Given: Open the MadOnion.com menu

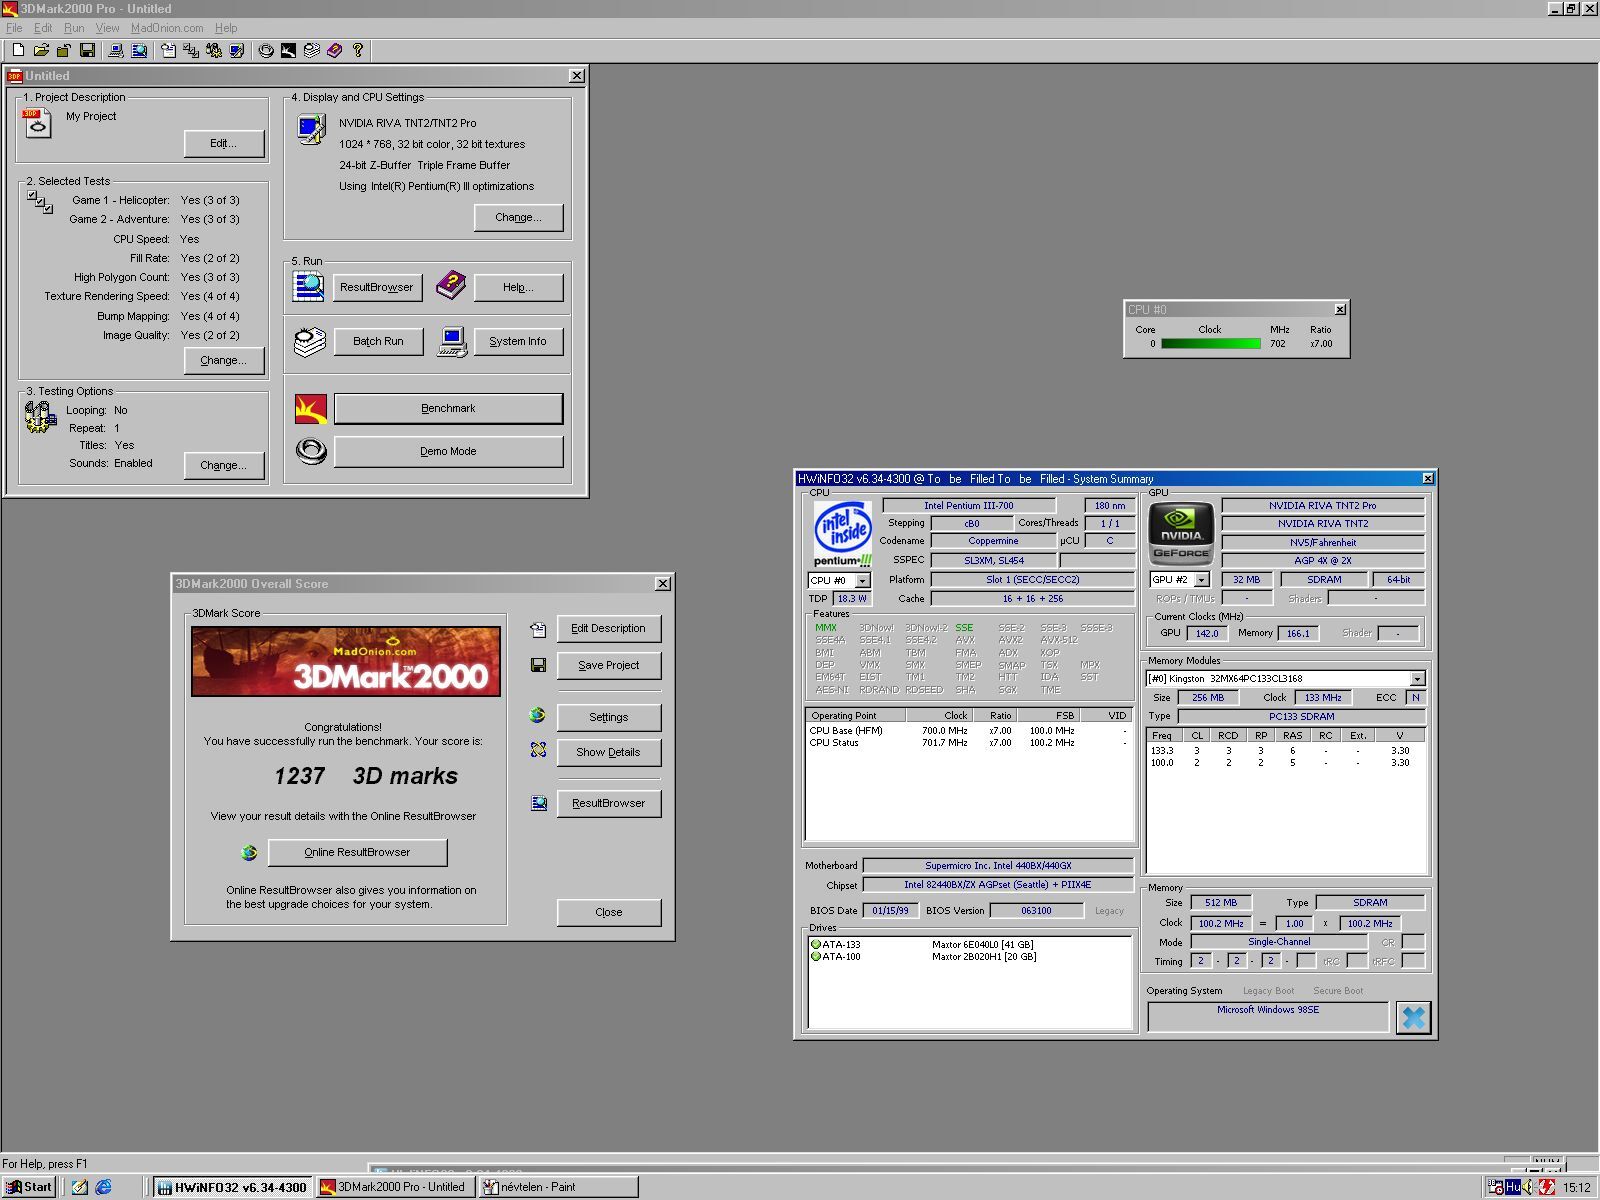Looking at the screenshot, I should coord(167,28).
